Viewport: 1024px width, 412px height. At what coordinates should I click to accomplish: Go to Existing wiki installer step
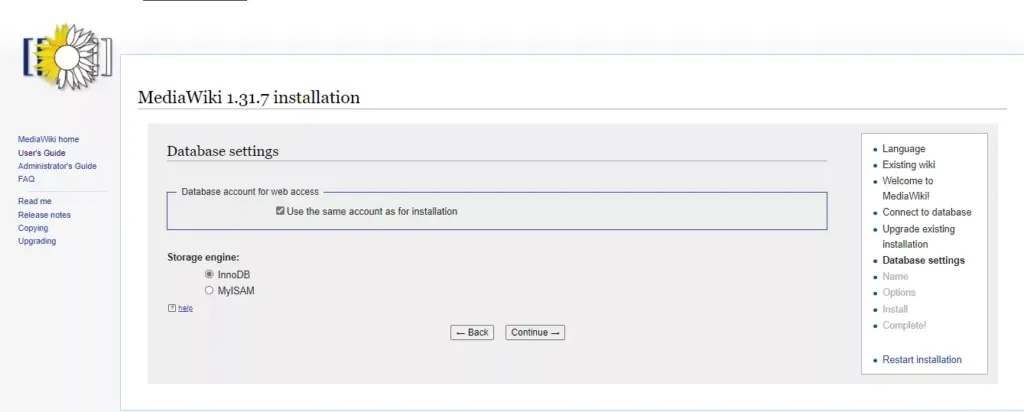[908, 165]
